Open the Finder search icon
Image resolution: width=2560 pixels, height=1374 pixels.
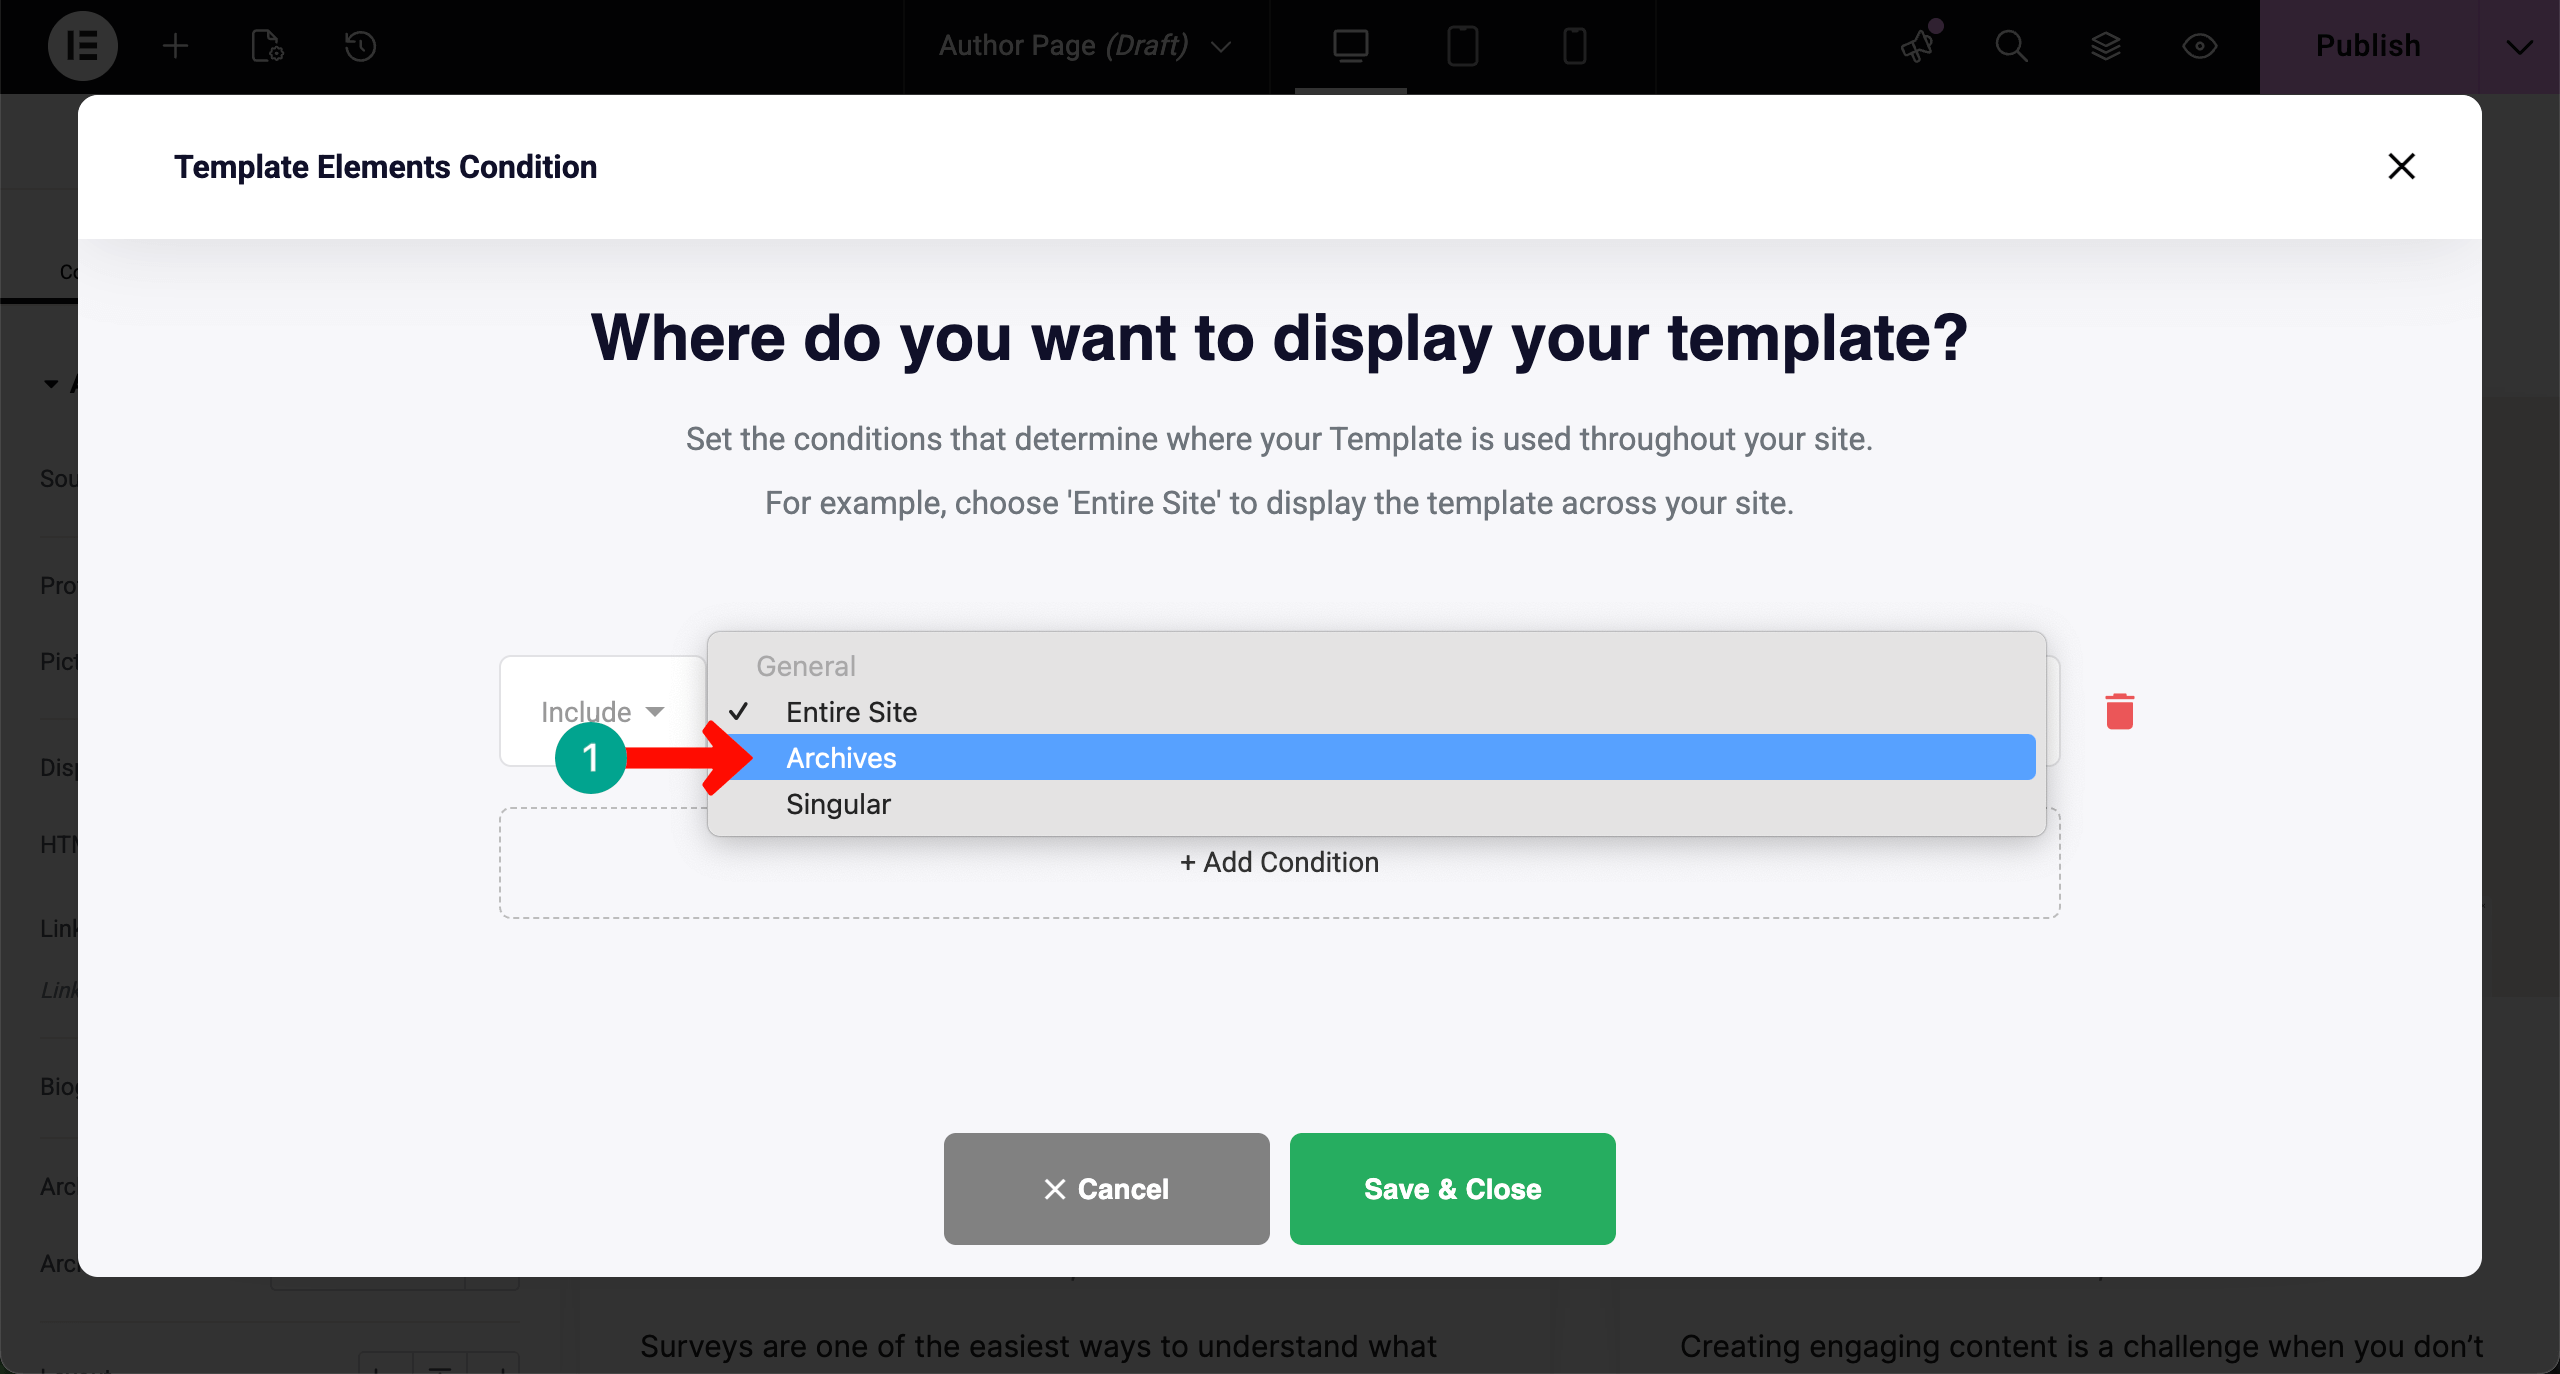(x=2011, y=46)
